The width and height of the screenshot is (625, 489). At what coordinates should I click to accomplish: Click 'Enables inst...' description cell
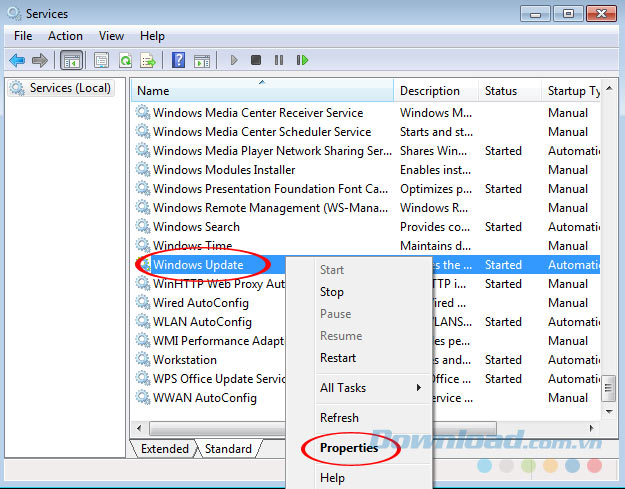(435, 170)
